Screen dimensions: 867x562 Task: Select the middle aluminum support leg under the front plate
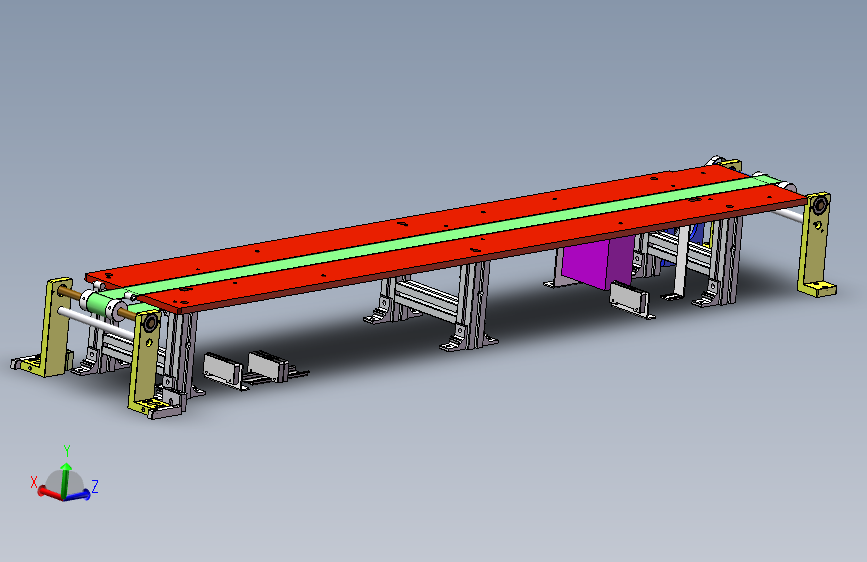click(x=472, y=306)
